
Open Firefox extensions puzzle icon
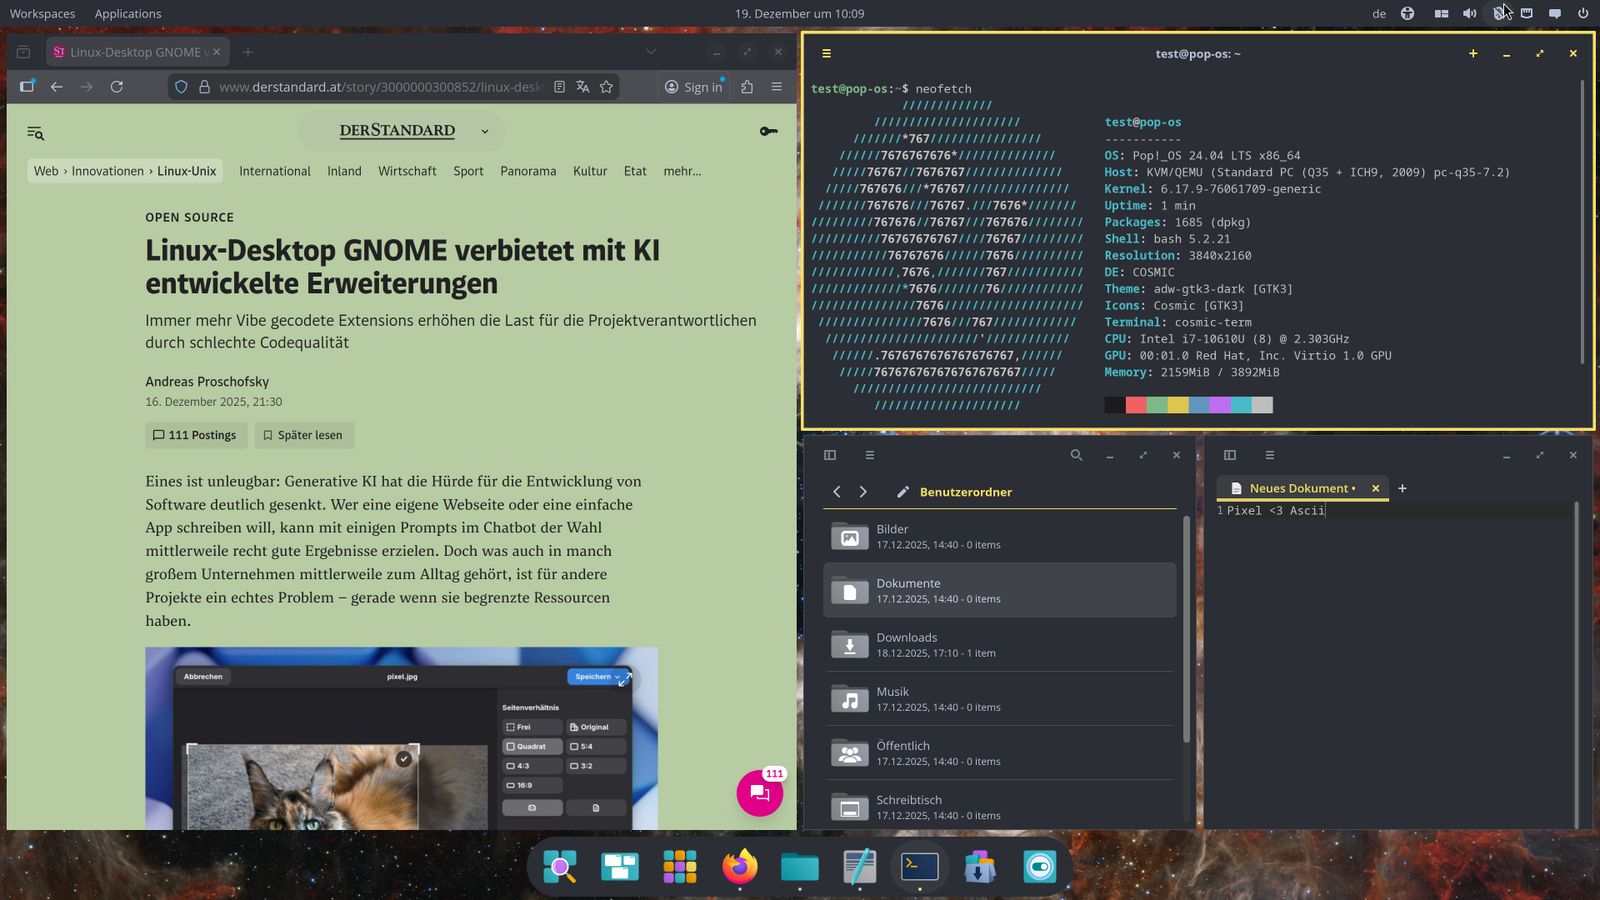tap(747, 87)
